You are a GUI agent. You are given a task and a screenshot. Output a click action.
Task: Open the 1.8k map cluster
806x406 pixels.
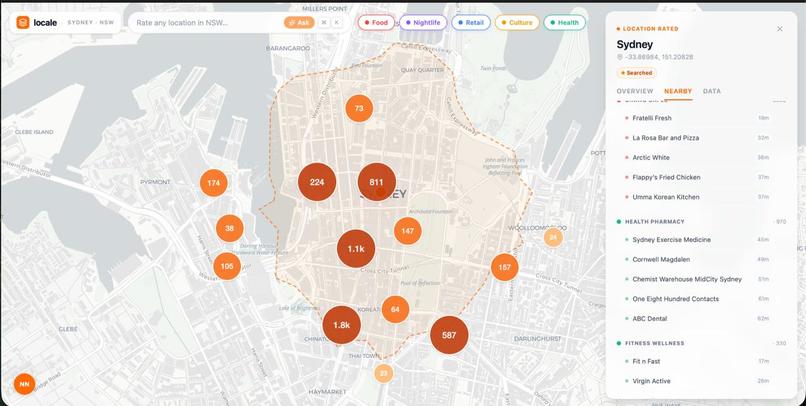[x=341, y=325]
